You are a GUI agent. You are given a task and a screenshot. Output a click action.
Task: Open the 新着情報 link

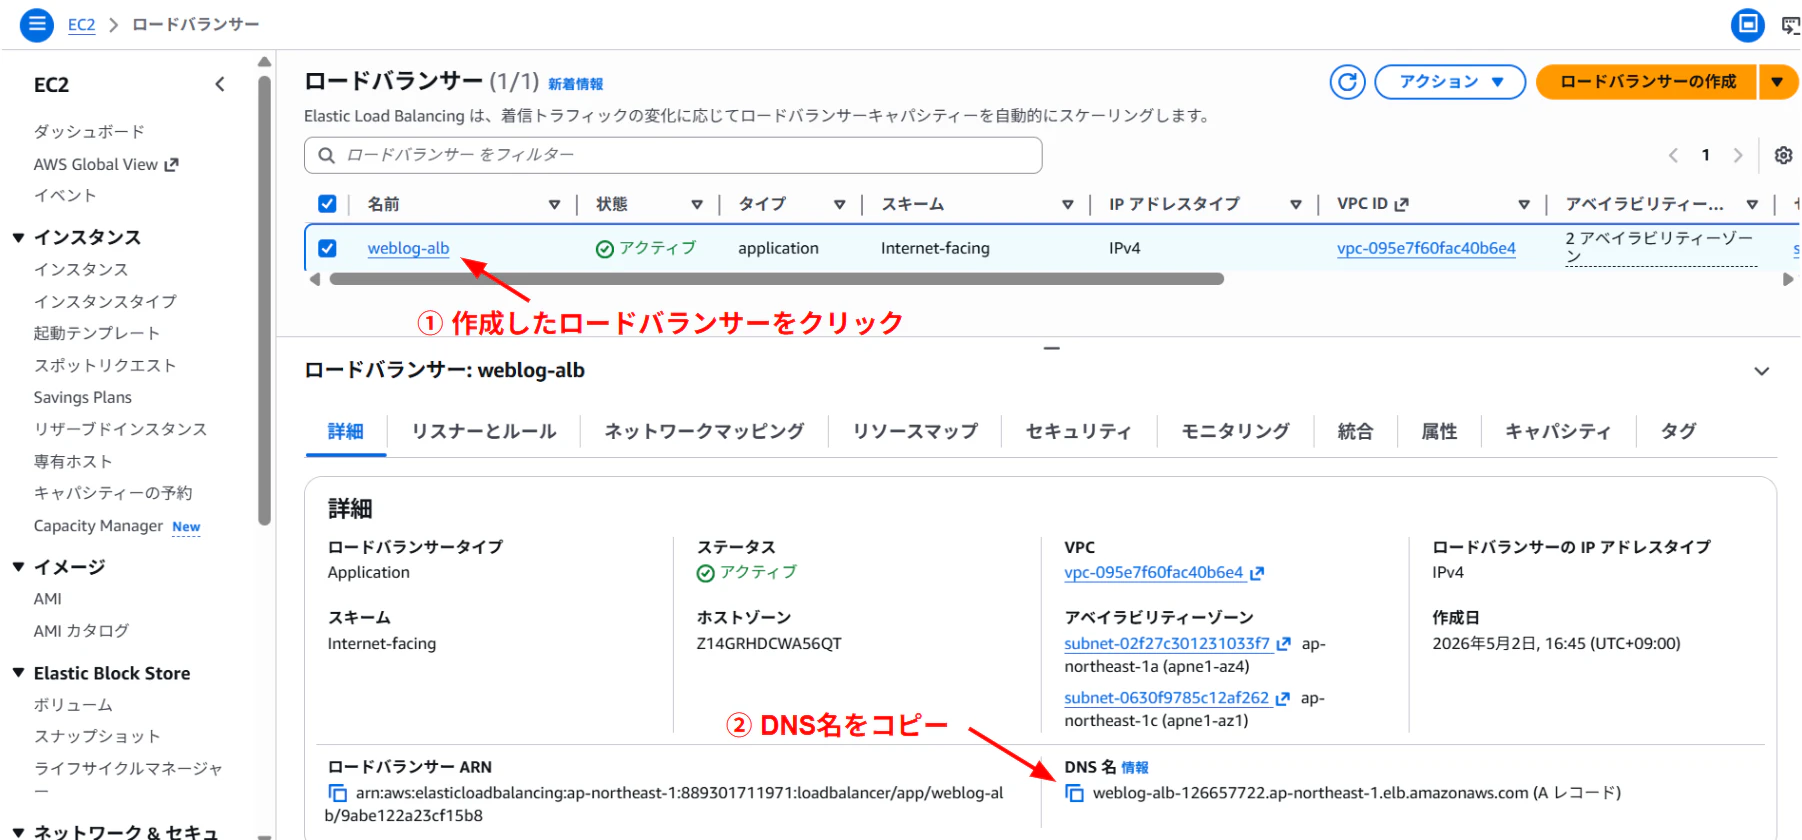[575, 84]
